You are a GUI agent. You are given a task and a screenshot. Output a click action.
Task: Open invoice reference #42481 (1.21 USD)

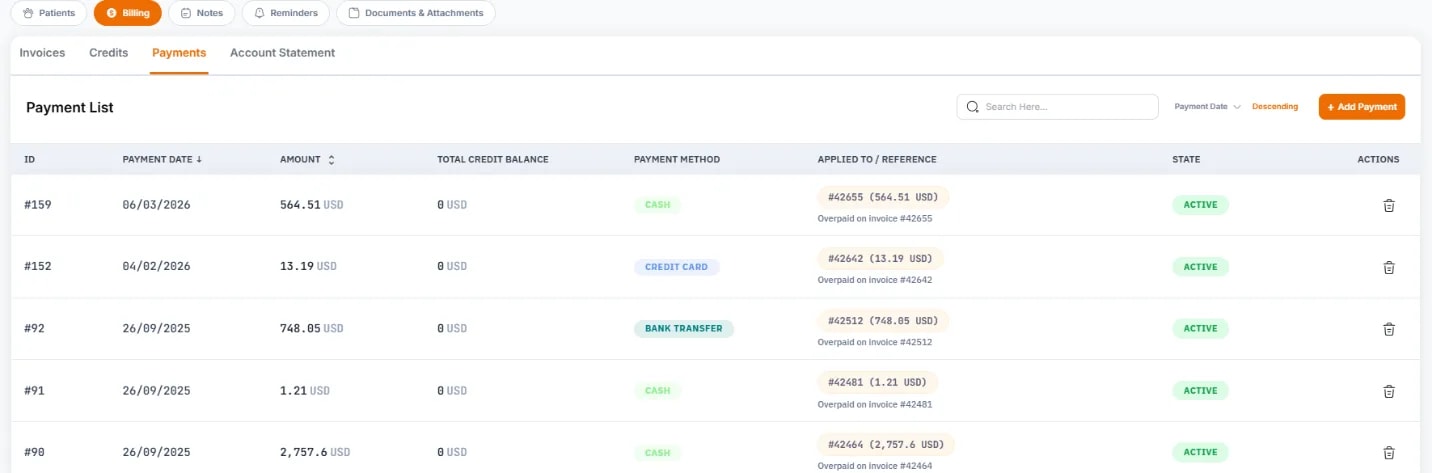(877, 383)
